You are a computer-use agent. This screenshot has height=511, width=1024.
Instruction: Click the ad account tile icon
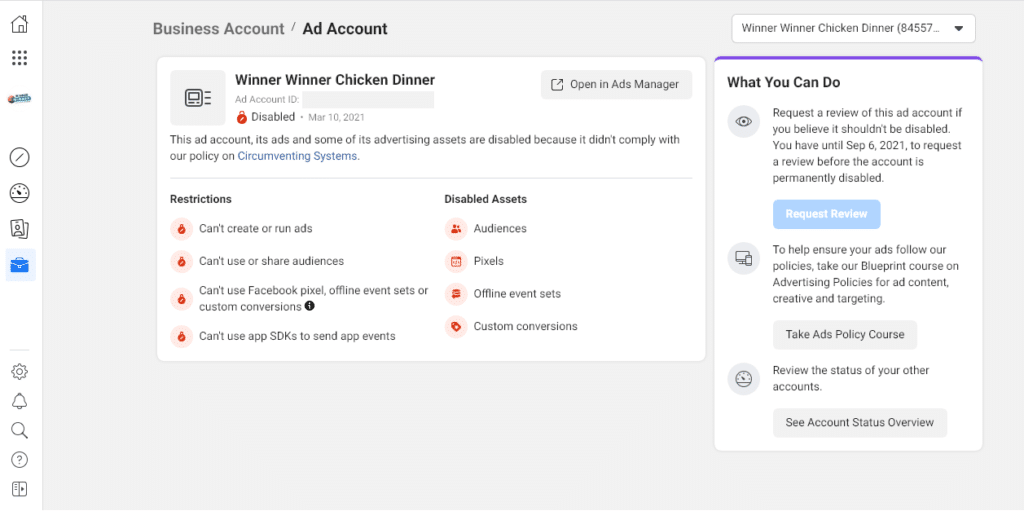coord(198,98)
